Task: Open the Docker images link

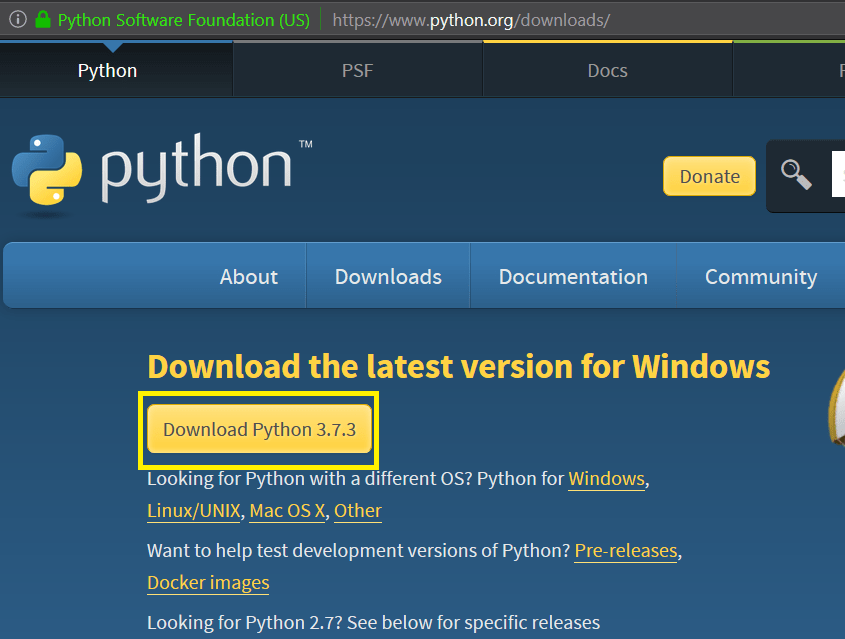Action: (208, 582)
